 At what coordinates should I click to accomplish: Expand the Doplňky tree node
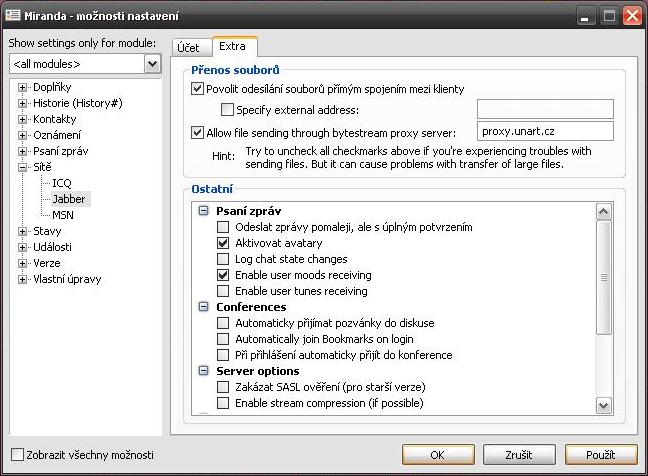[23, 87]
